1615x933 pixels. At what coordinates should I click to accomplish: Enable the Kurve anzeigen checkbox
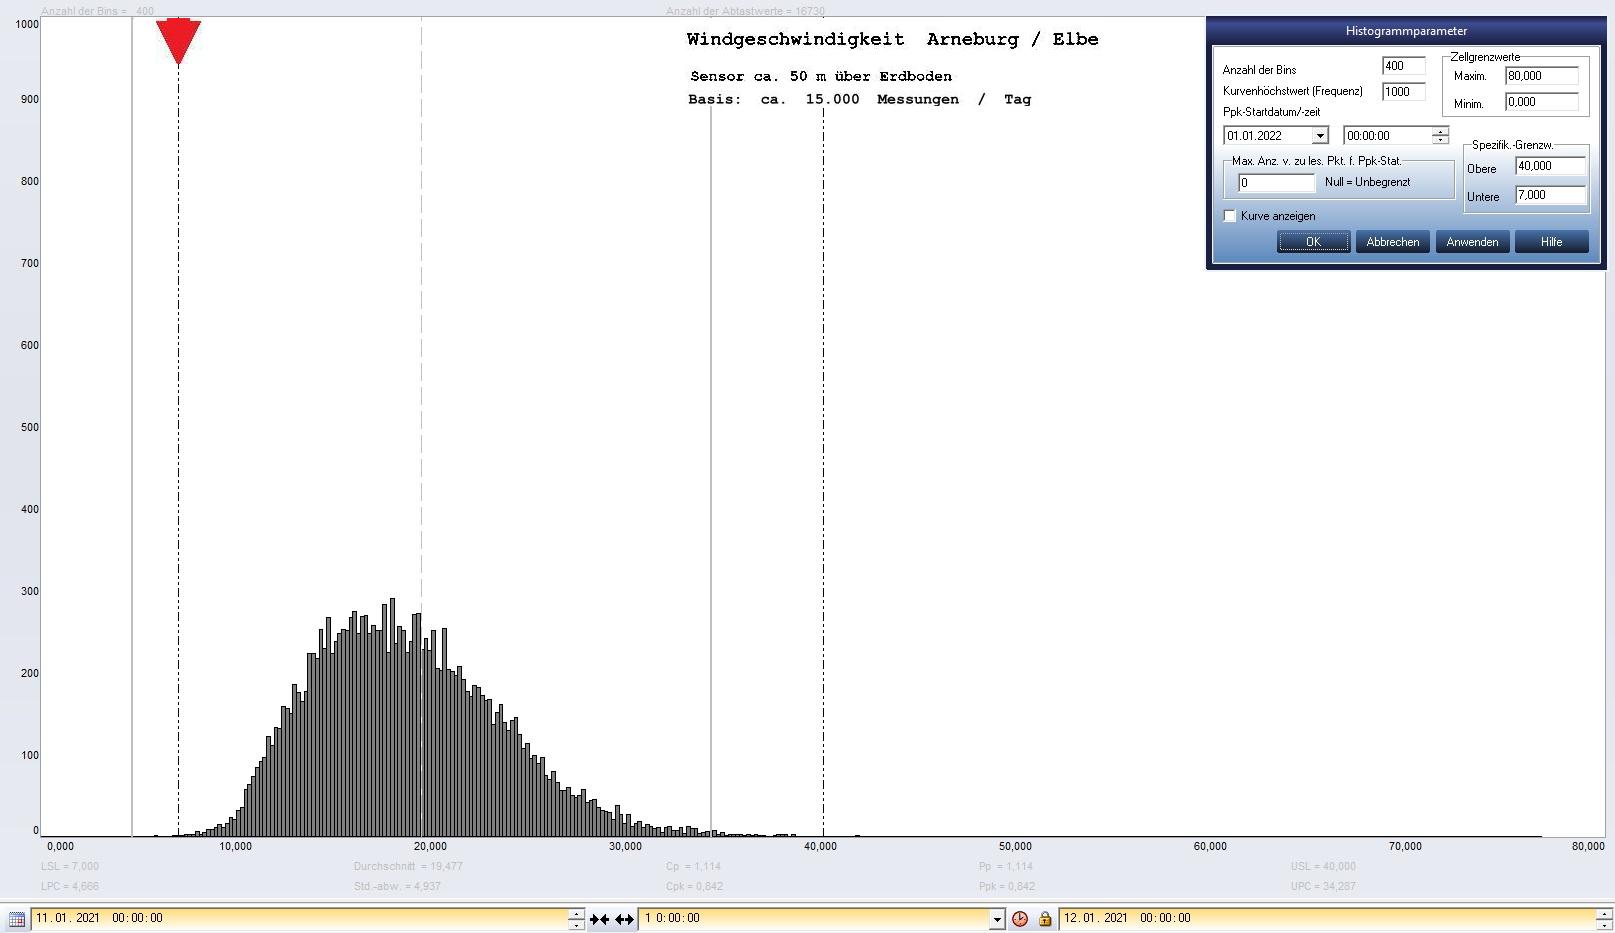click(1230, 216)
